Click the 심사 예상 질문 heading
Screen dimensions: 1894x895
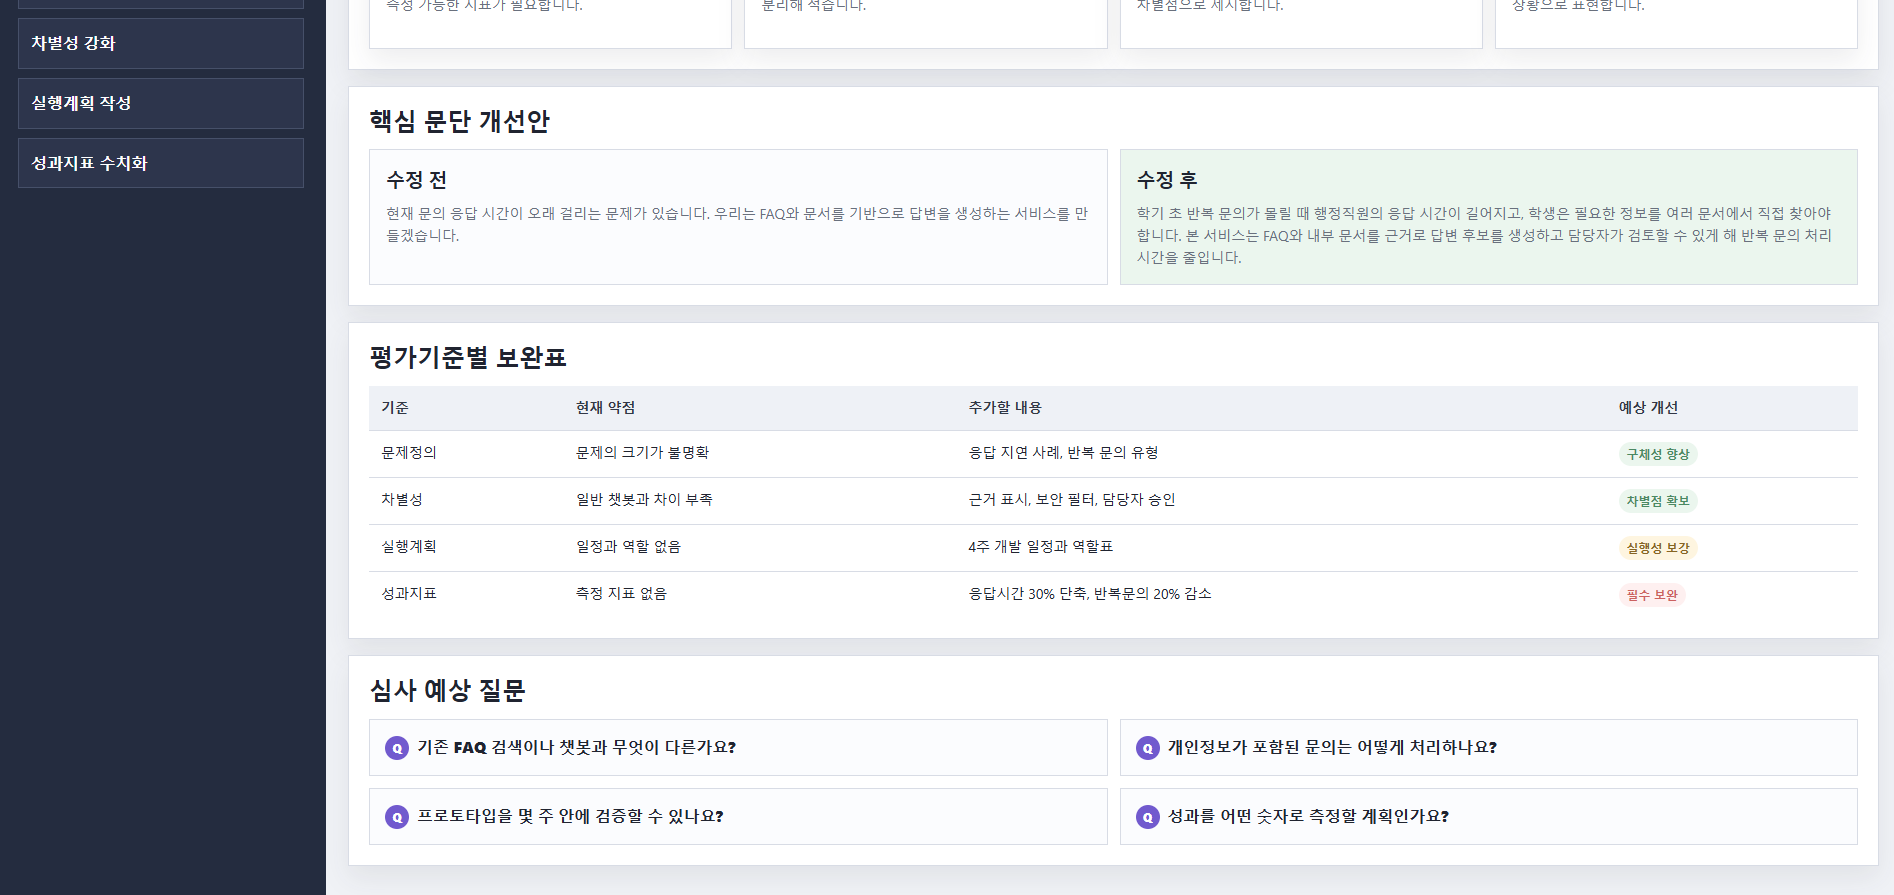447,690
